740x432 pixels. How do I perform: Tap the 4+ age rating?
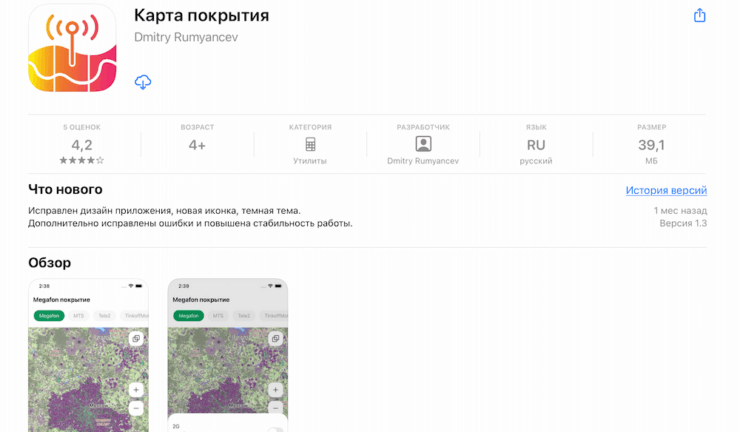click(x=197, y=145)
